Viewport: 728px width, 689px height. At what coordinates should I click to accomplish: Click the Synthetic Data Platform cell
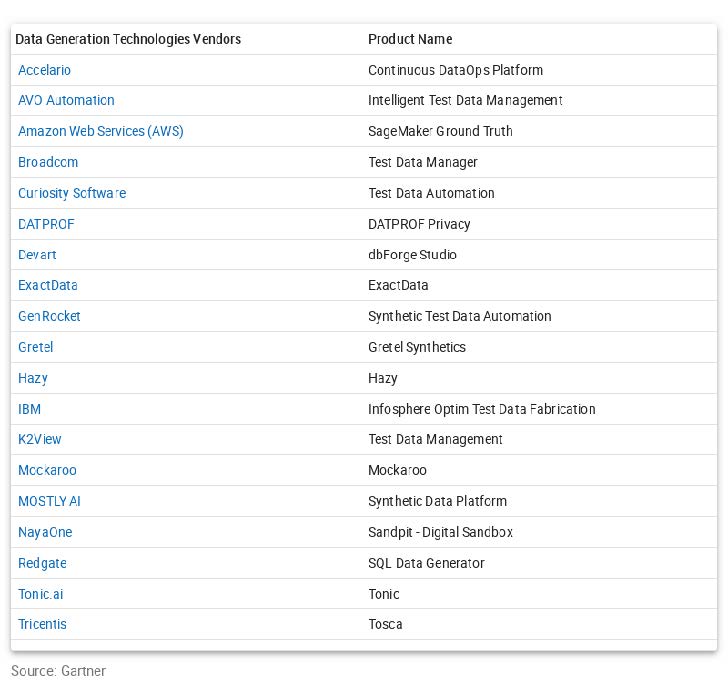pos(437,501)
